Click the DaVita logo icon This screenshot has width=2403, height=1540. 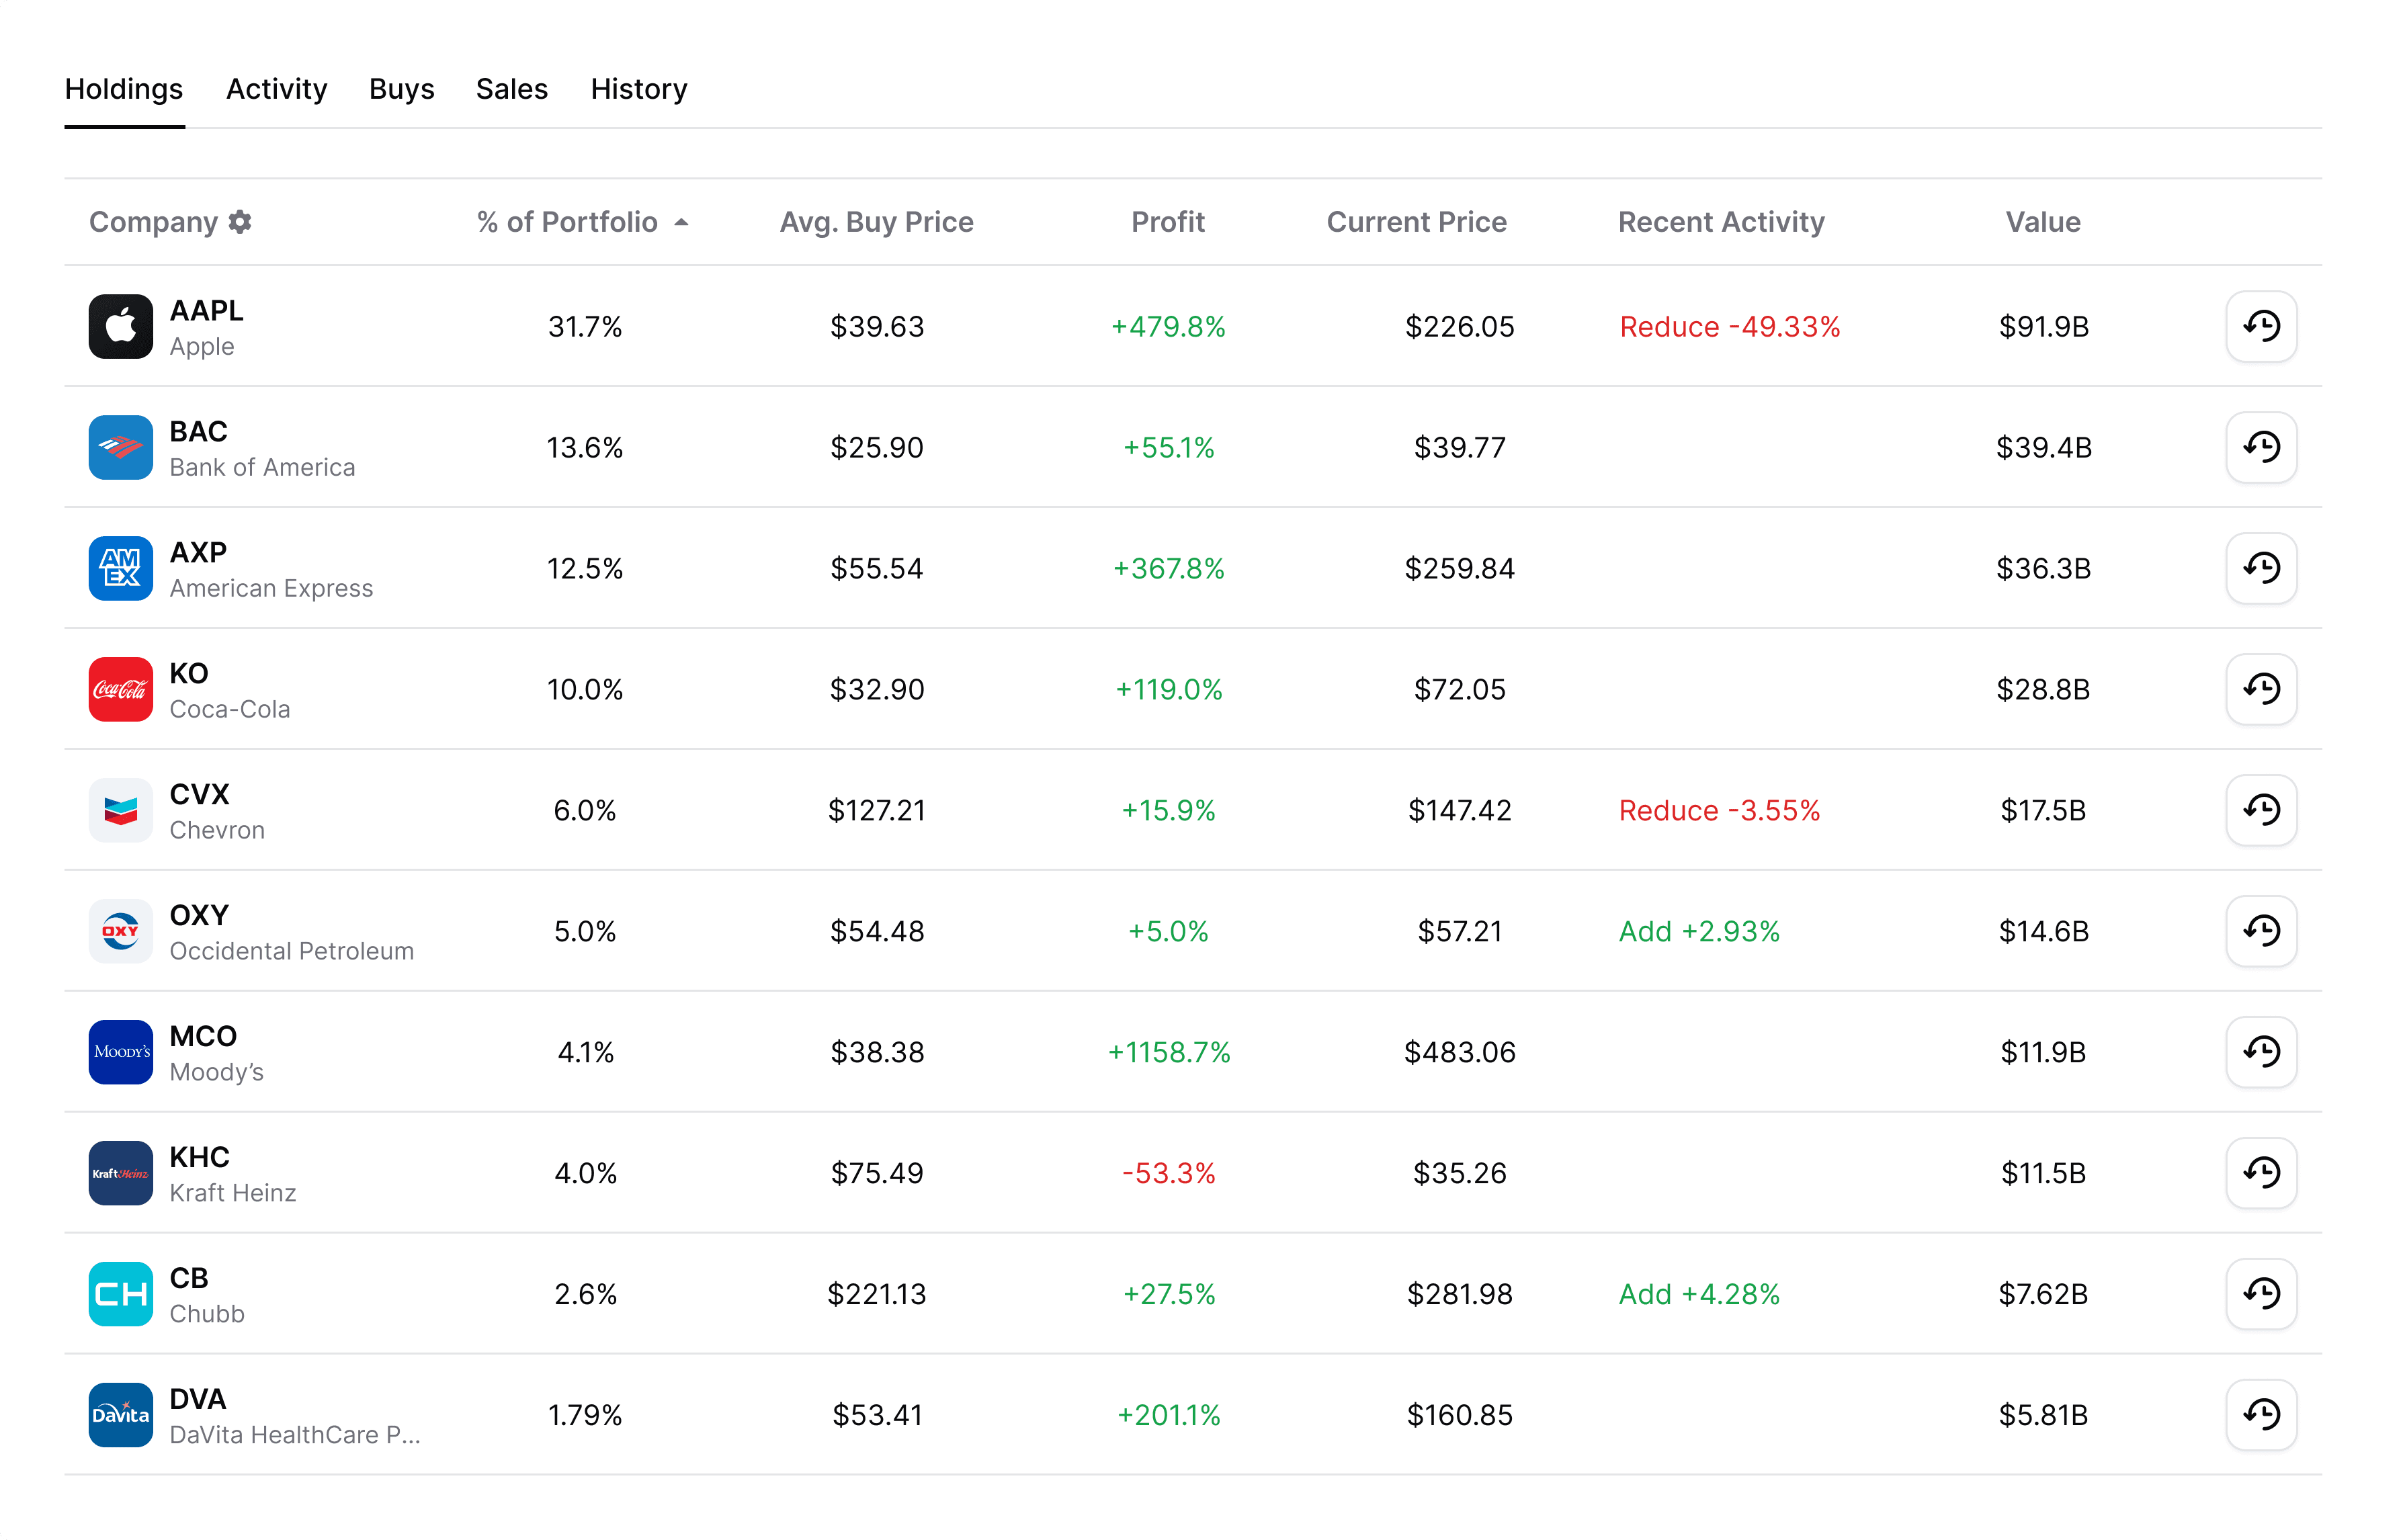tap(120, 1415)
